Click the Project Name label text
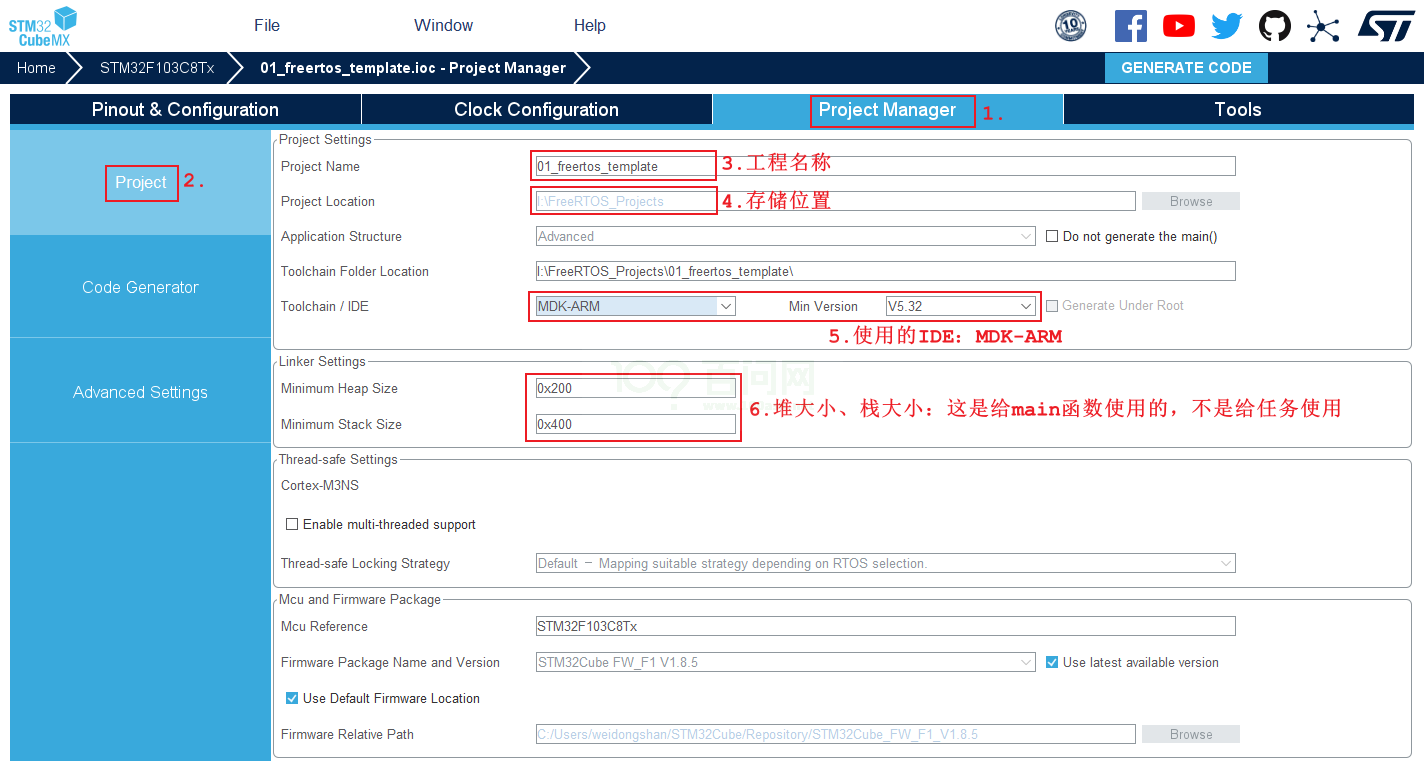 (320, 166)
